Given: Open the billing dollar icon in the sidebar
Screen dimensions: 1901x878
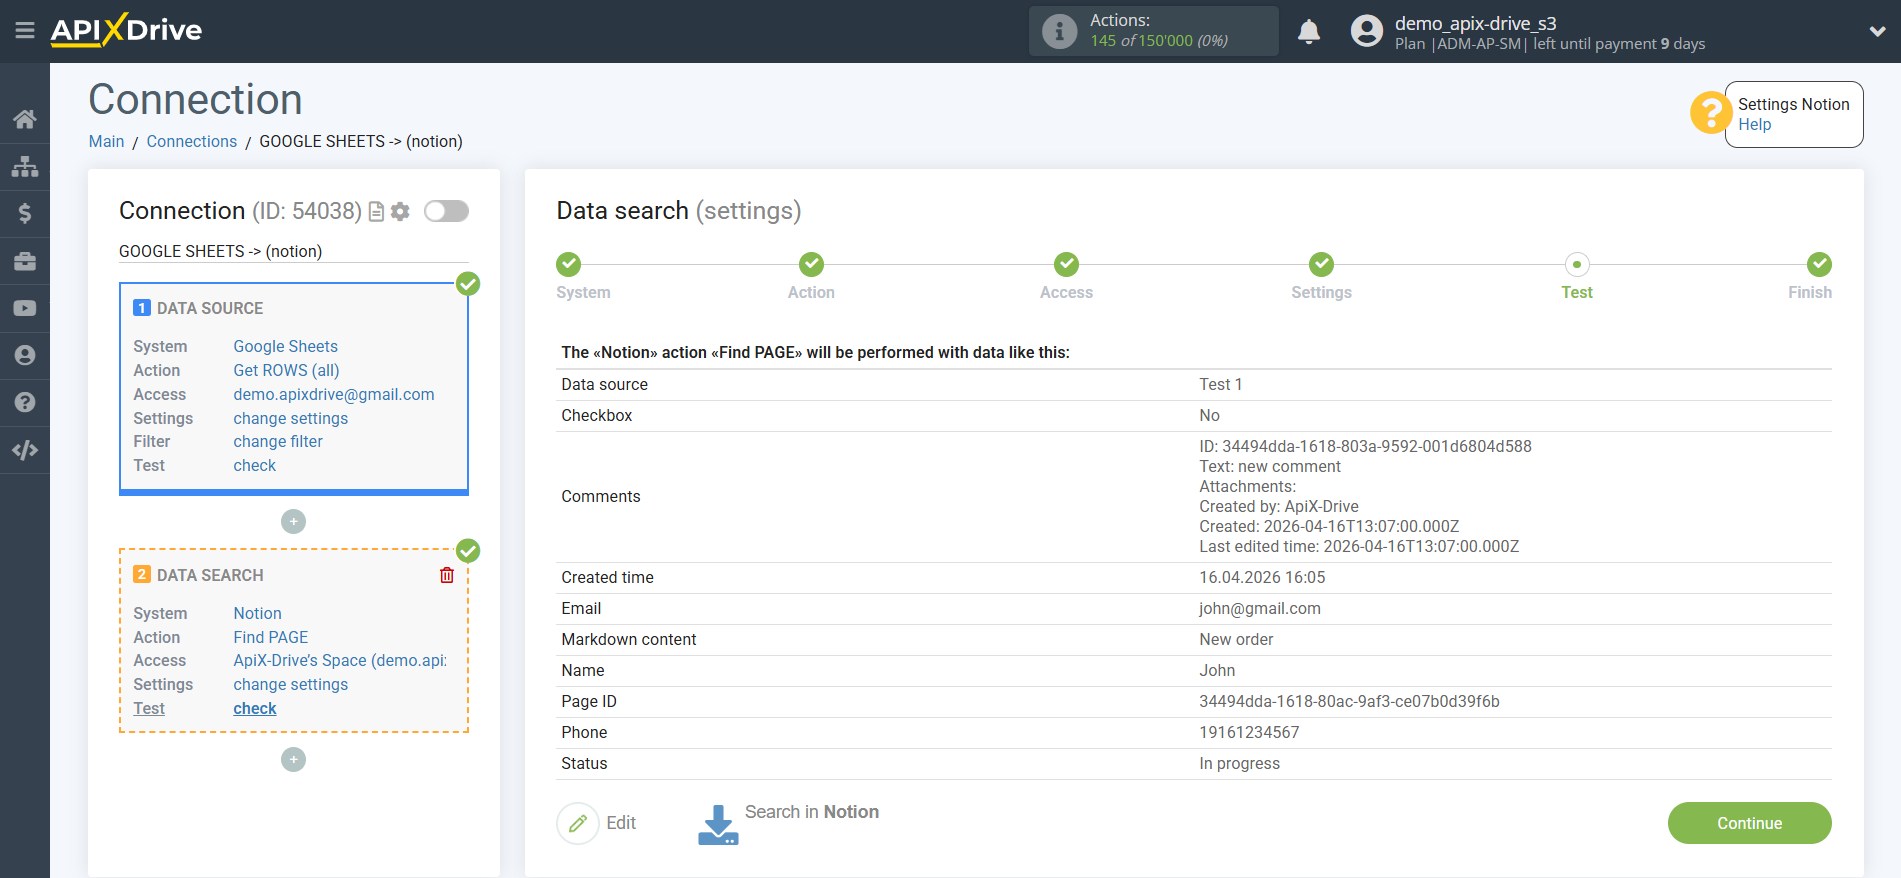Looking at the screenshot, I should click(25, 213).
